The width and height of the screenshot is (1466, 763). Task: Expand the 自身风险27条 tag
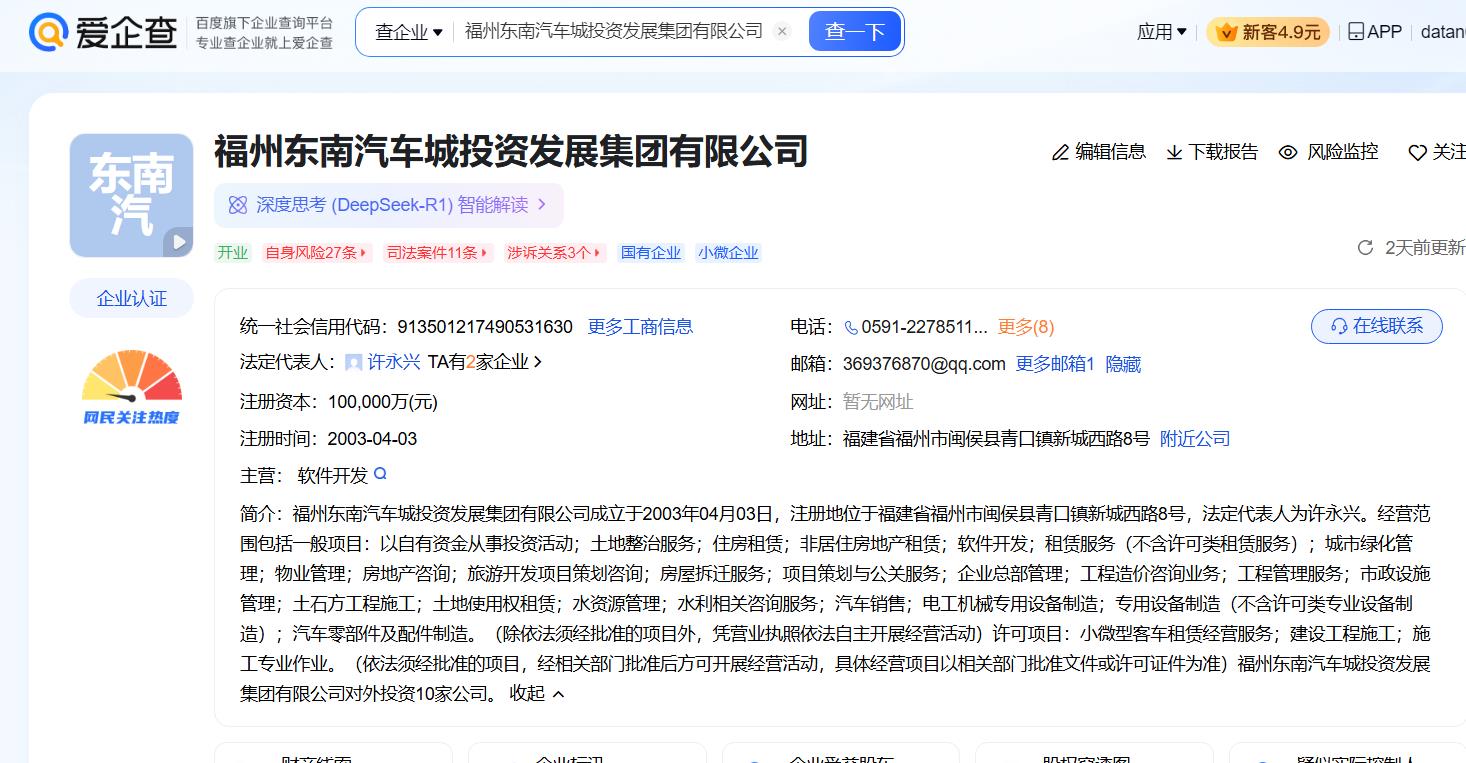316,253
